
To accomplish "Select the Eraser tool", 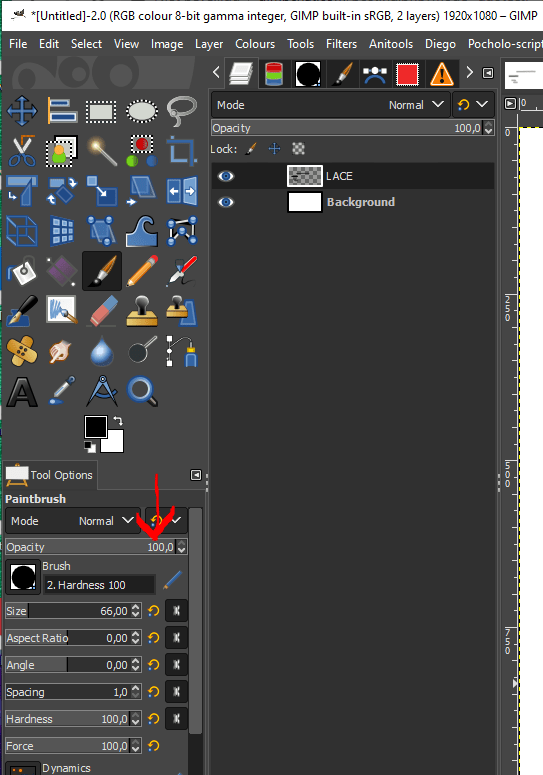I will coord(102,311).
